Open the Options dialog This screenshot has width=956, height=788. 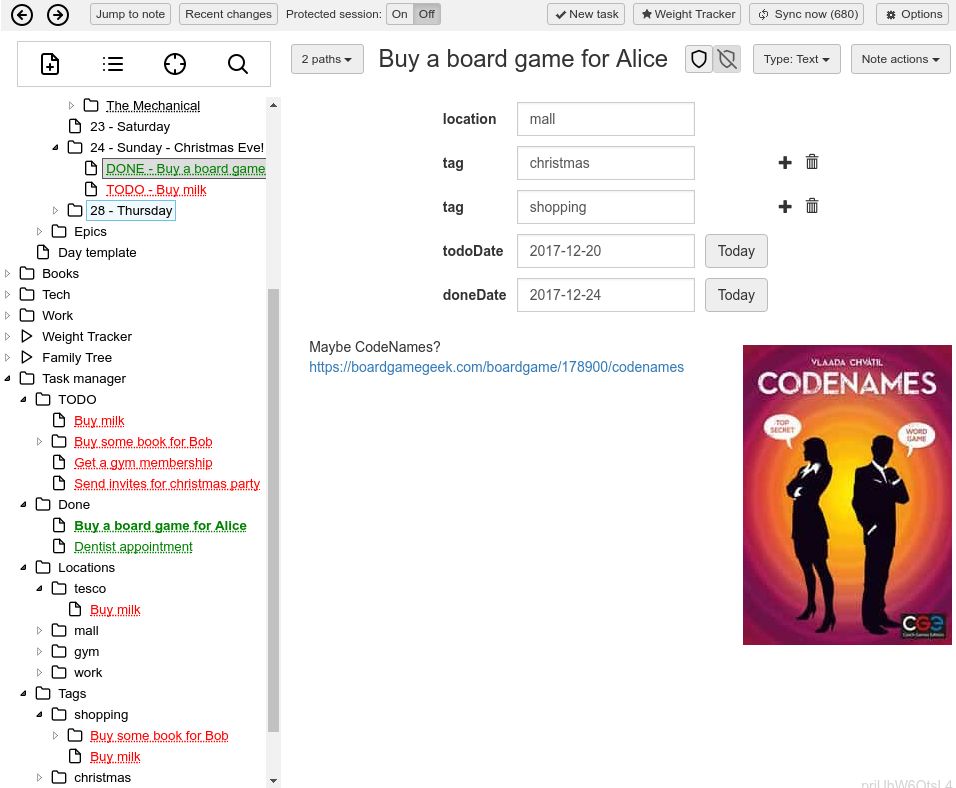(x=914, y=14)
